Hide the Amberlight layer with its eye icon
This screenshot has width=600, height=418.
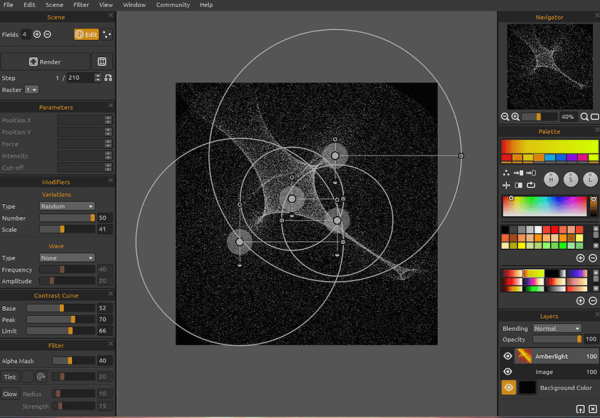pos(507,356)
